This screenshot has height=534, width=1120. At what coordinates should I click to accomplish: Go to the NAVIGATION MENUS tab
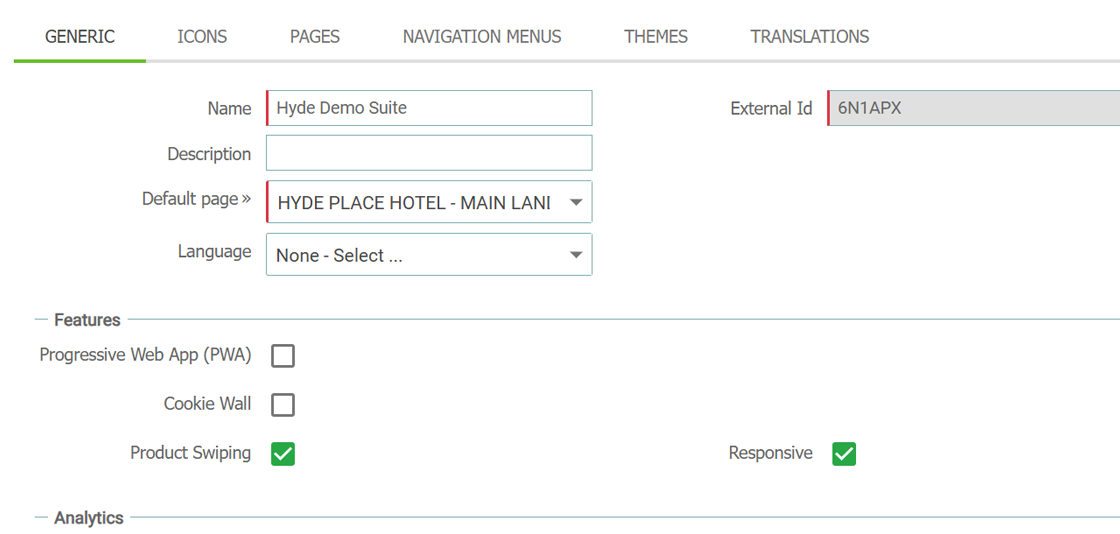point(482,36)
